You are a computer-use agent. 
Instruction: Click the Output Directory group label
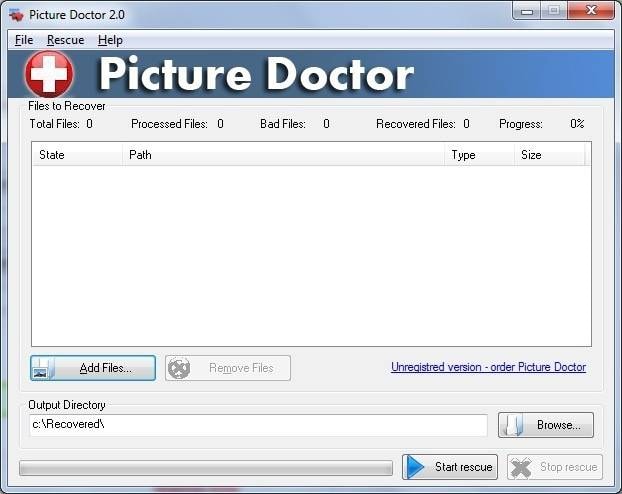67,405
